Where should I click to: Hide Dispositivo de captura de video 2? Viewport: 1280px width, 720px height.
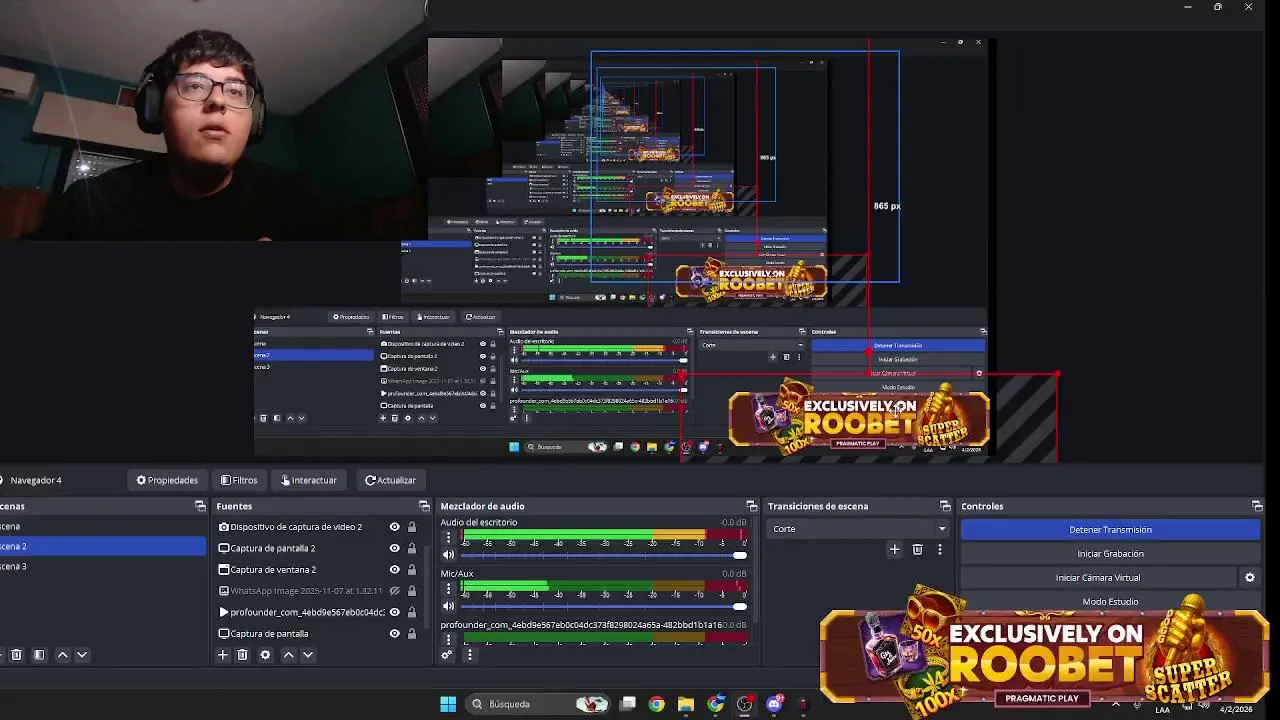coord(394,527)
